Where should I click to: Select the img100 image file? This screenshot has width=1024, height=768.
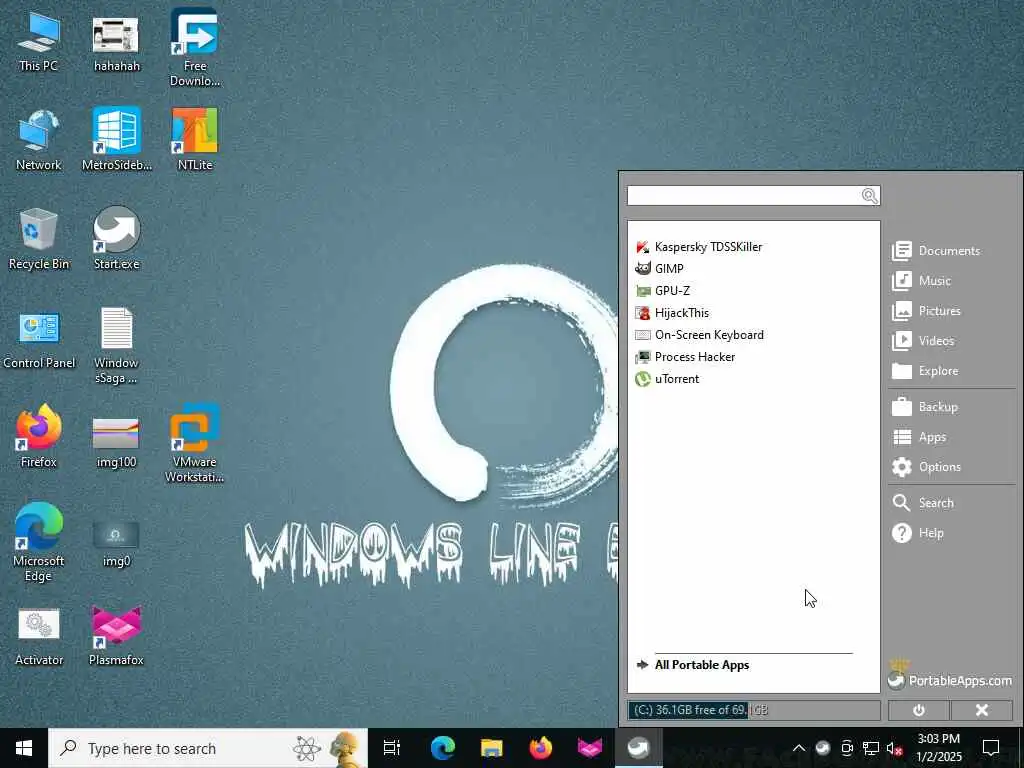point(116,444)
